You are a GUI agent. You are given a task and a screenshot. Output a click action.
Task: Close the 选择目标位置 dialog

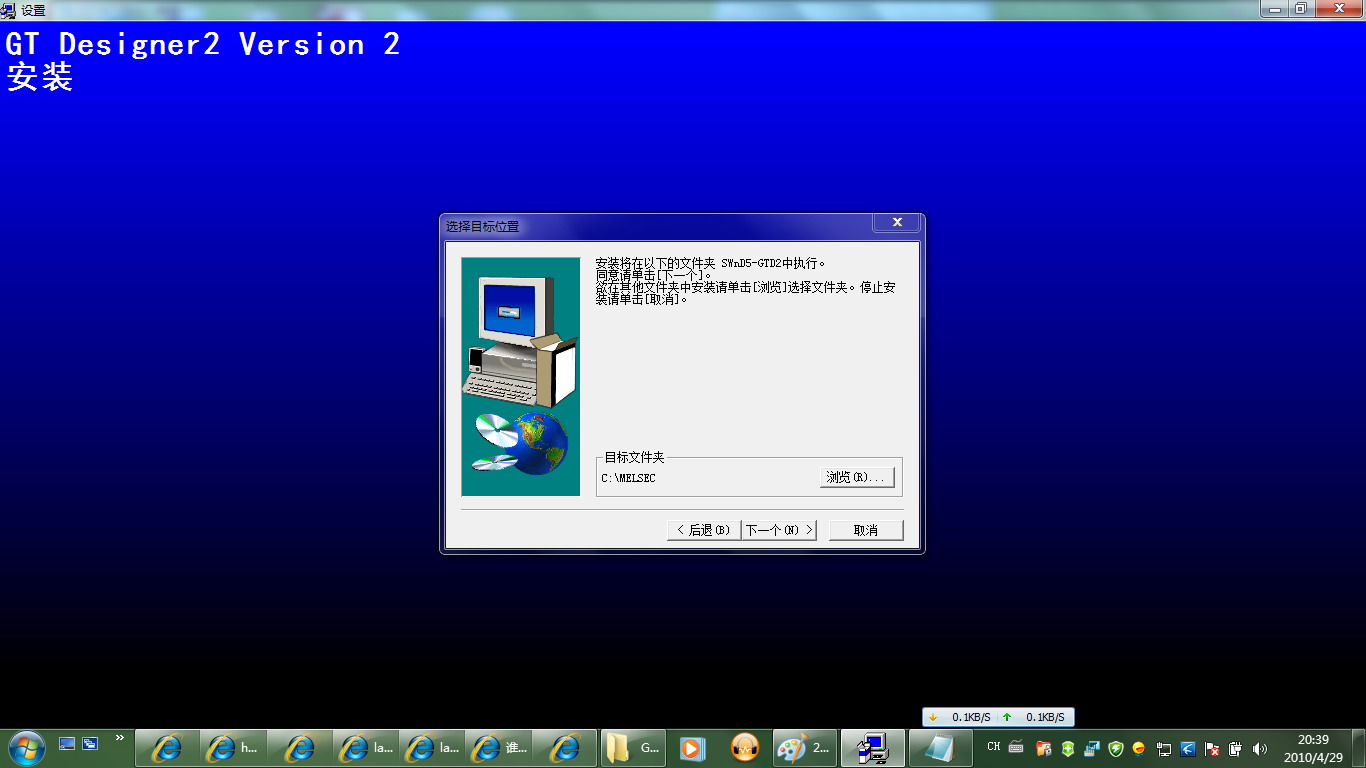[896, 222]
